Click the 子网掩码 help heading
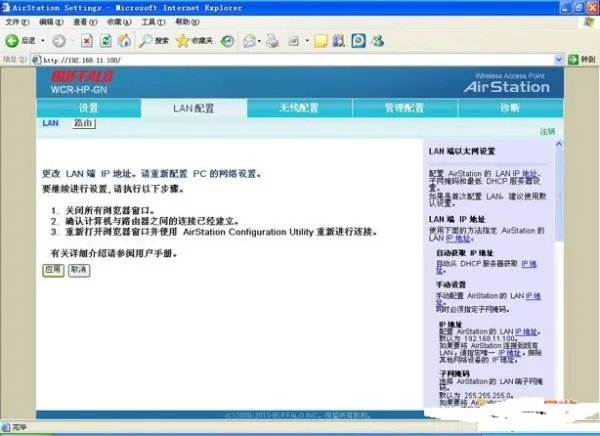600x436 pixels. pyautogui.click(x=455, y=374)
